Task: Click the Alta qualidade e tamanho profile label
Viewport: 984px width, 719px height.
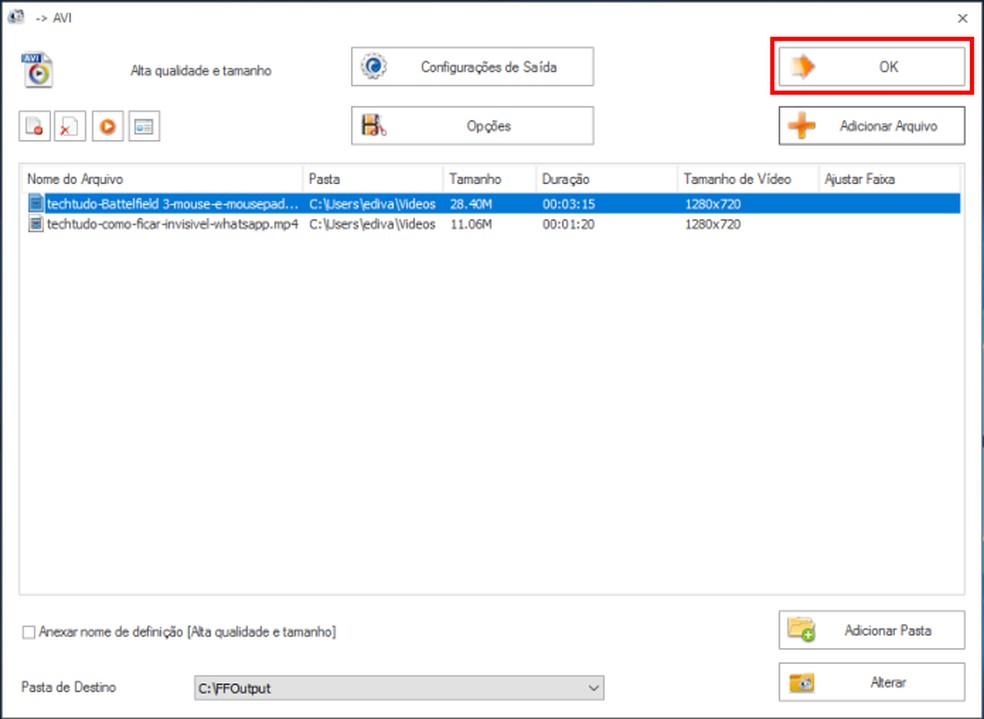Action: (201, 71)
